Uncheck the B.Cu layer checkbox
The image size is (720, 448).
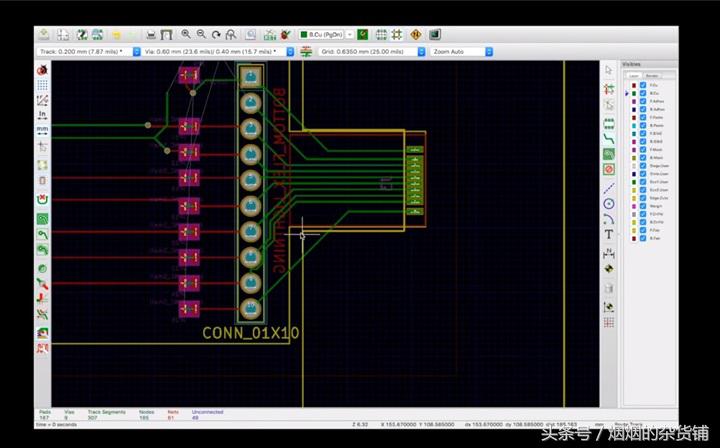(642, 94)
